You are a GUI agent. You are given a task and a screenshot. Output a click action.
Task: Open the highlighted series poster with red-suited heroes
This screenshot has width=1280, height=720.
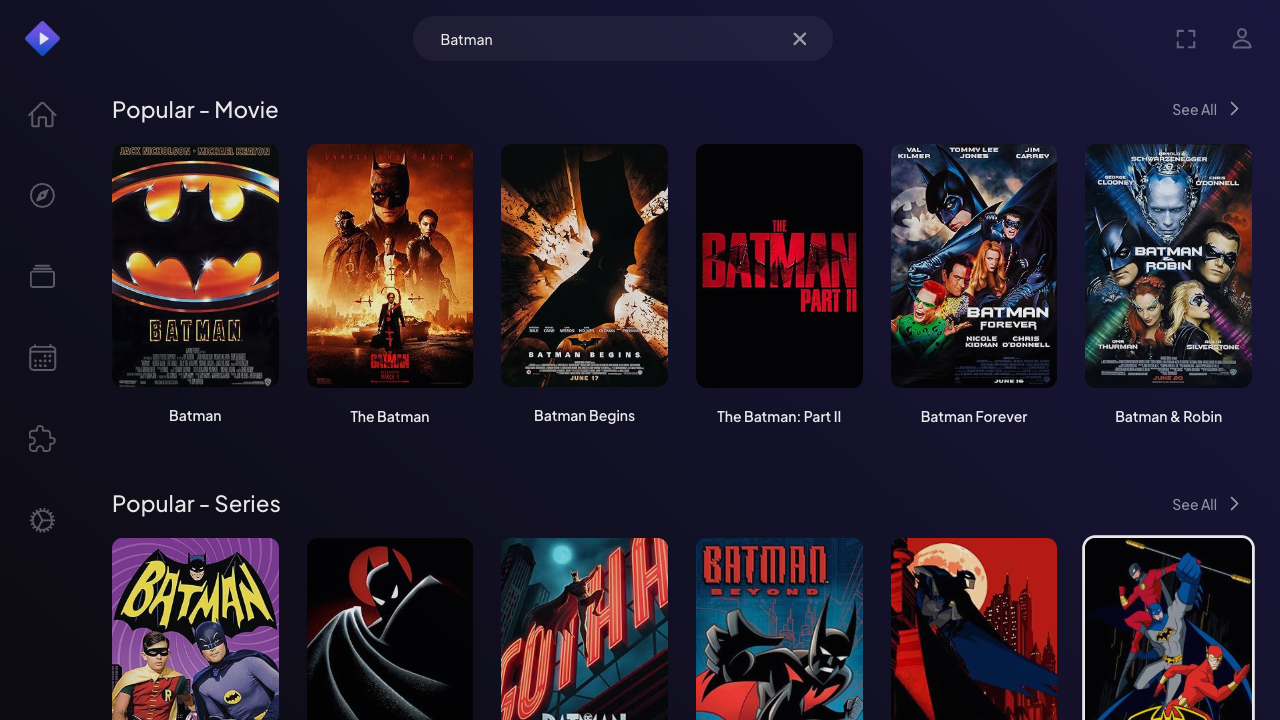1168,629
